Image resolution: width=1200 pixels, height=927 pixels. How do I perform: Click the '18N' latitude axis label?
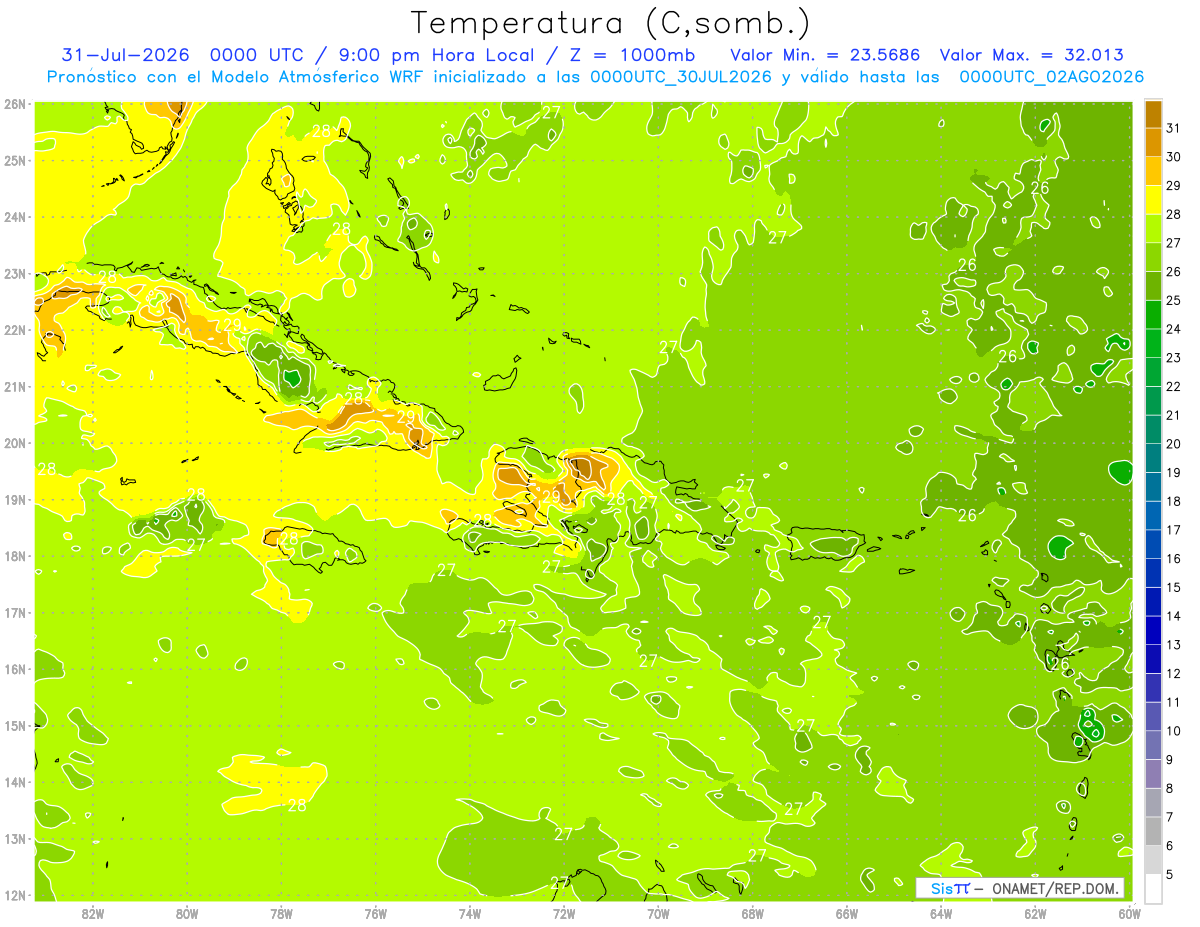pos(14,556)
